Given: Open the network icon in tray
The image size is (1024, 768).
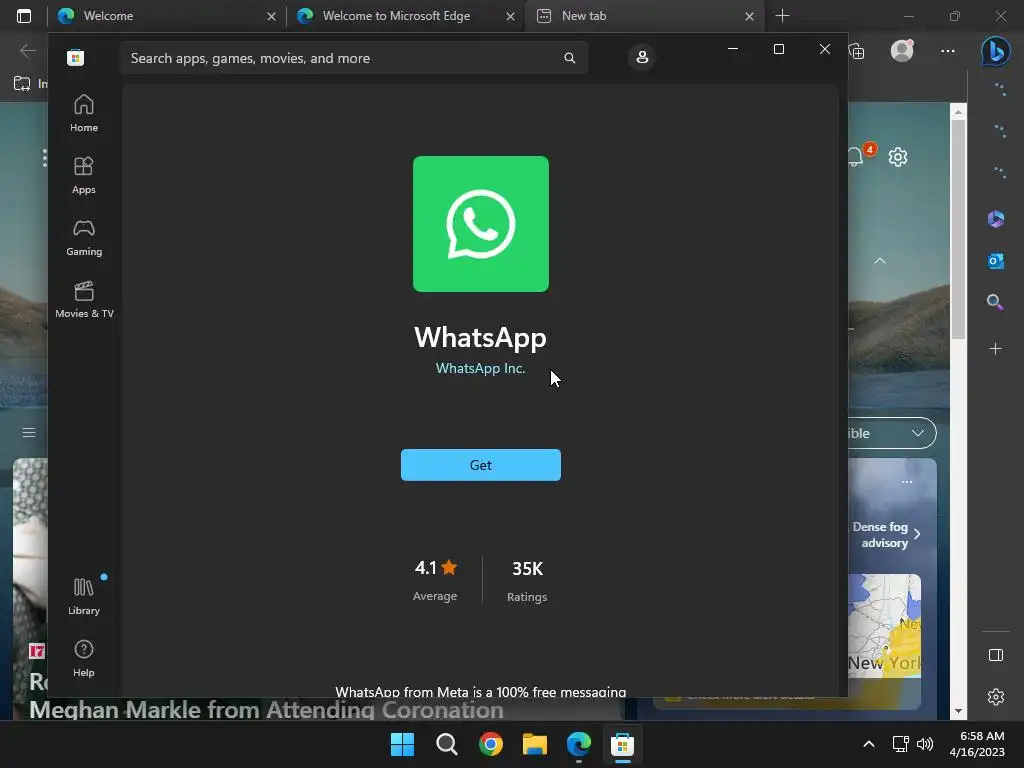Looking at the screenshot, I should click(x=901, y=744).
